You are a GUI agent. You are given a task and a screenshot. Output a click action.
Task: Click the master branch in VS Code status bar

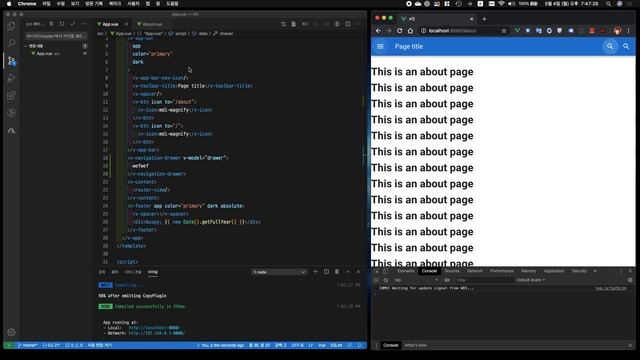[x=27, y=345]
